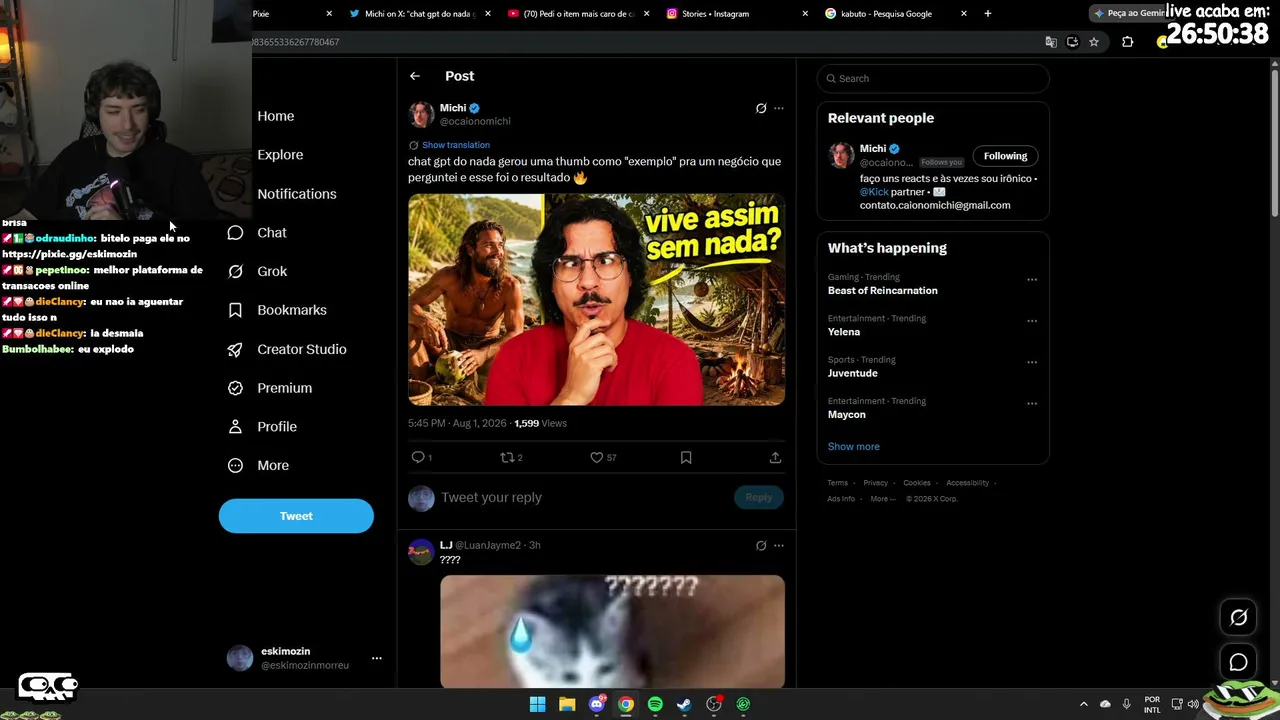Open the floating messages chat button
This screenshot has height=720, width=1280.
1238,662
